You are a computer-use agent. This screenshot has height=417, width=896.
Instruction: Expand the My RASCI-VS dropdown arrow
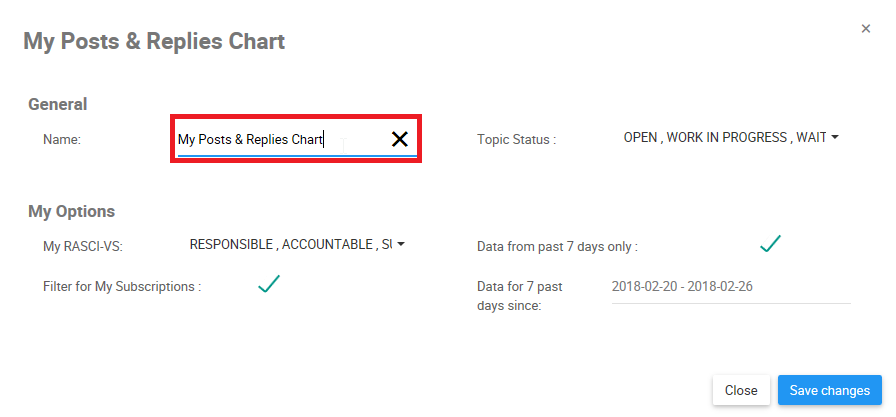point(401,244)
